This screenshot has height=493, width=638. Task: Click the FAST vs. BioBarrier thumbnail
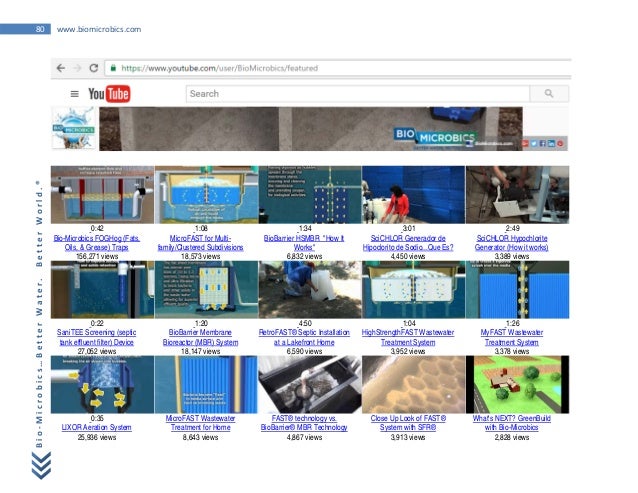click(310, 384)
